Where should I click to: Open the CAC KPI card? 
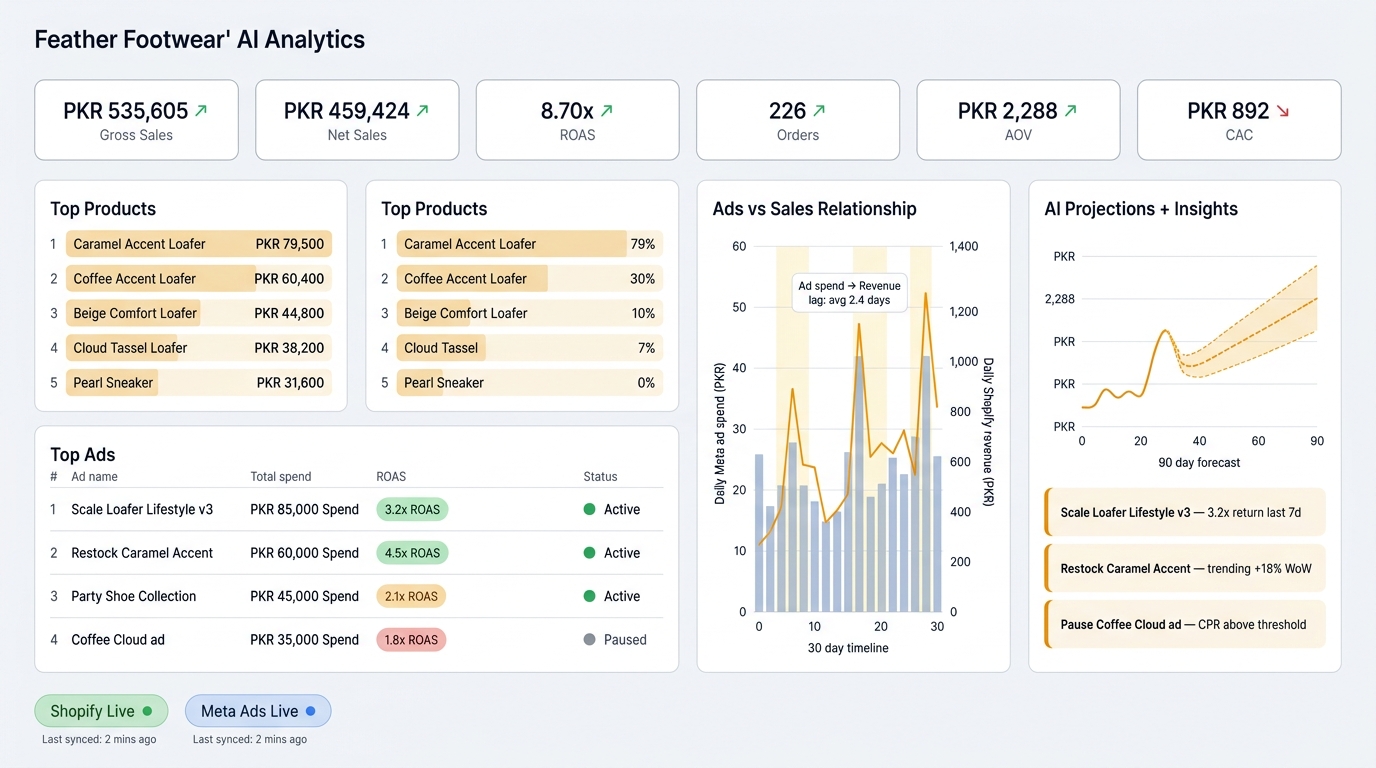(1239, 120)
